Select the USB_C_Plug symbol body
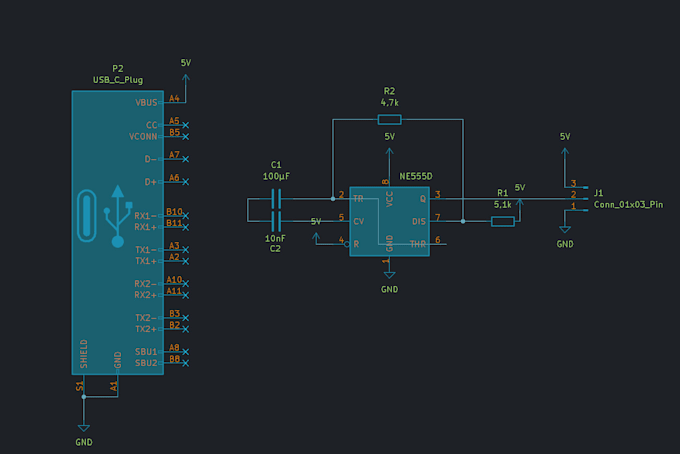This screenshot has width=680, height=454. click(118, 232)
